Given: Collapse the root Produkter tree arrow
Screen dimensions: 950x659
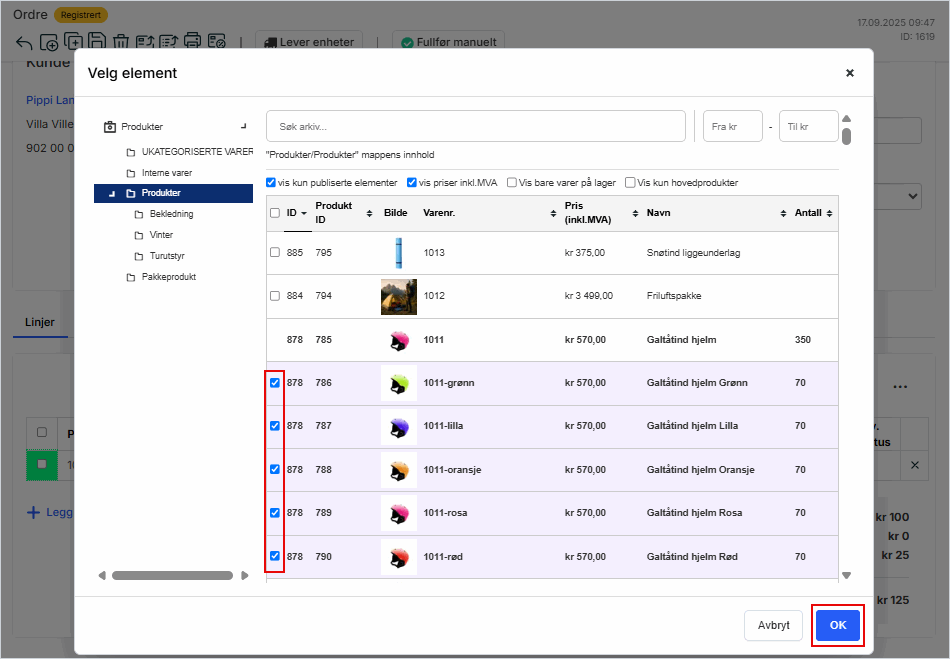Looking at the screenshot, I should pyautogui.click(x=243, y=126).
